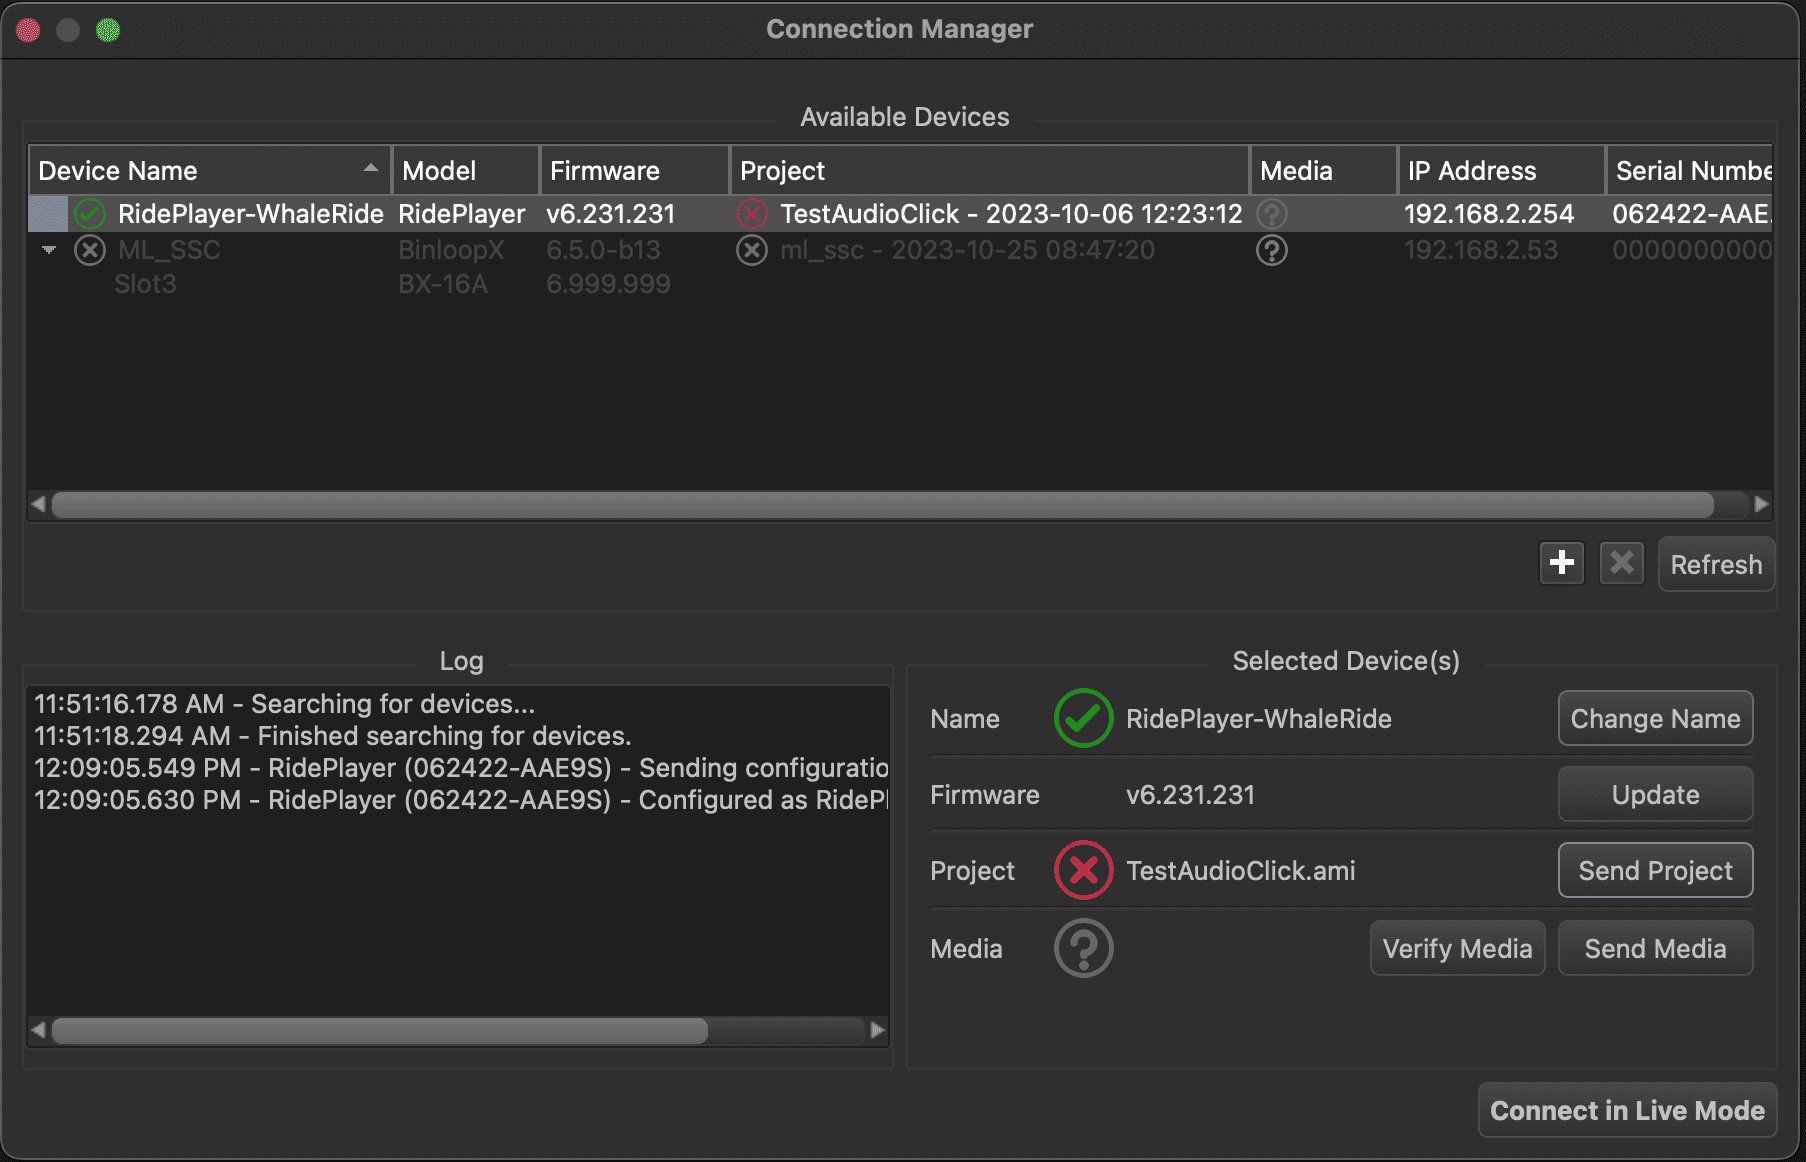Click the remove device X icon
The width and height of the screenshot is (1806, 1162).
[x=1621, y=564]
